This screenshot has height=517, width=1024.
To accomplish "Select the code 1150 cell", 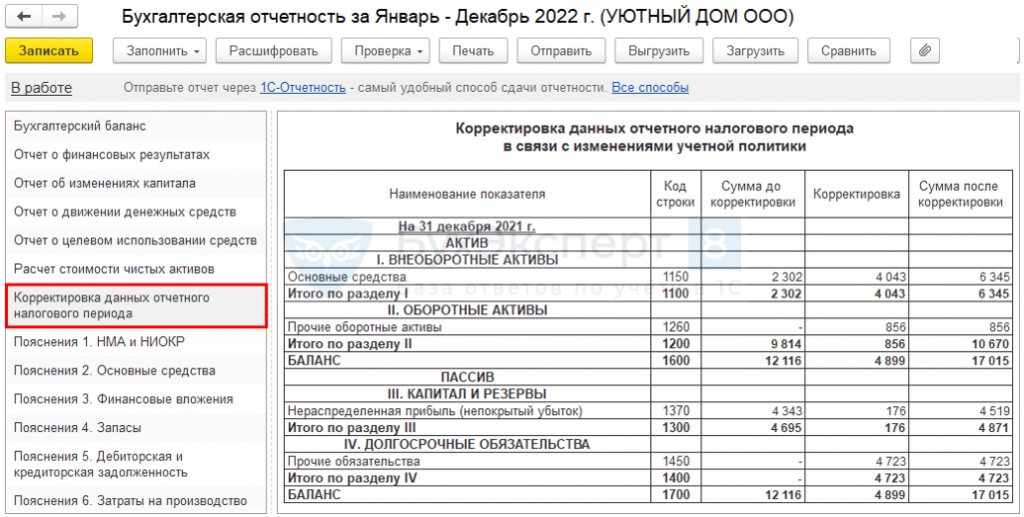I will tap(675, 277).
